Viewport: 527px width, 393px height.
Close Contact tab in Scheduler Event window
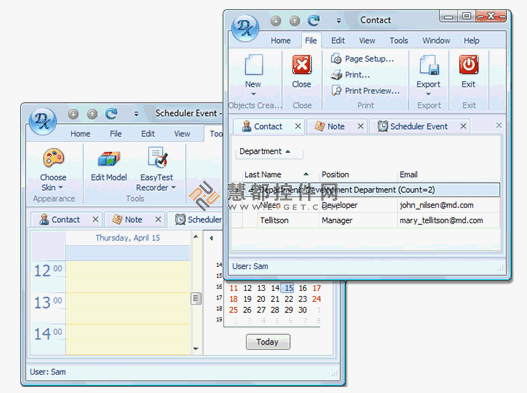coord(95,219)
